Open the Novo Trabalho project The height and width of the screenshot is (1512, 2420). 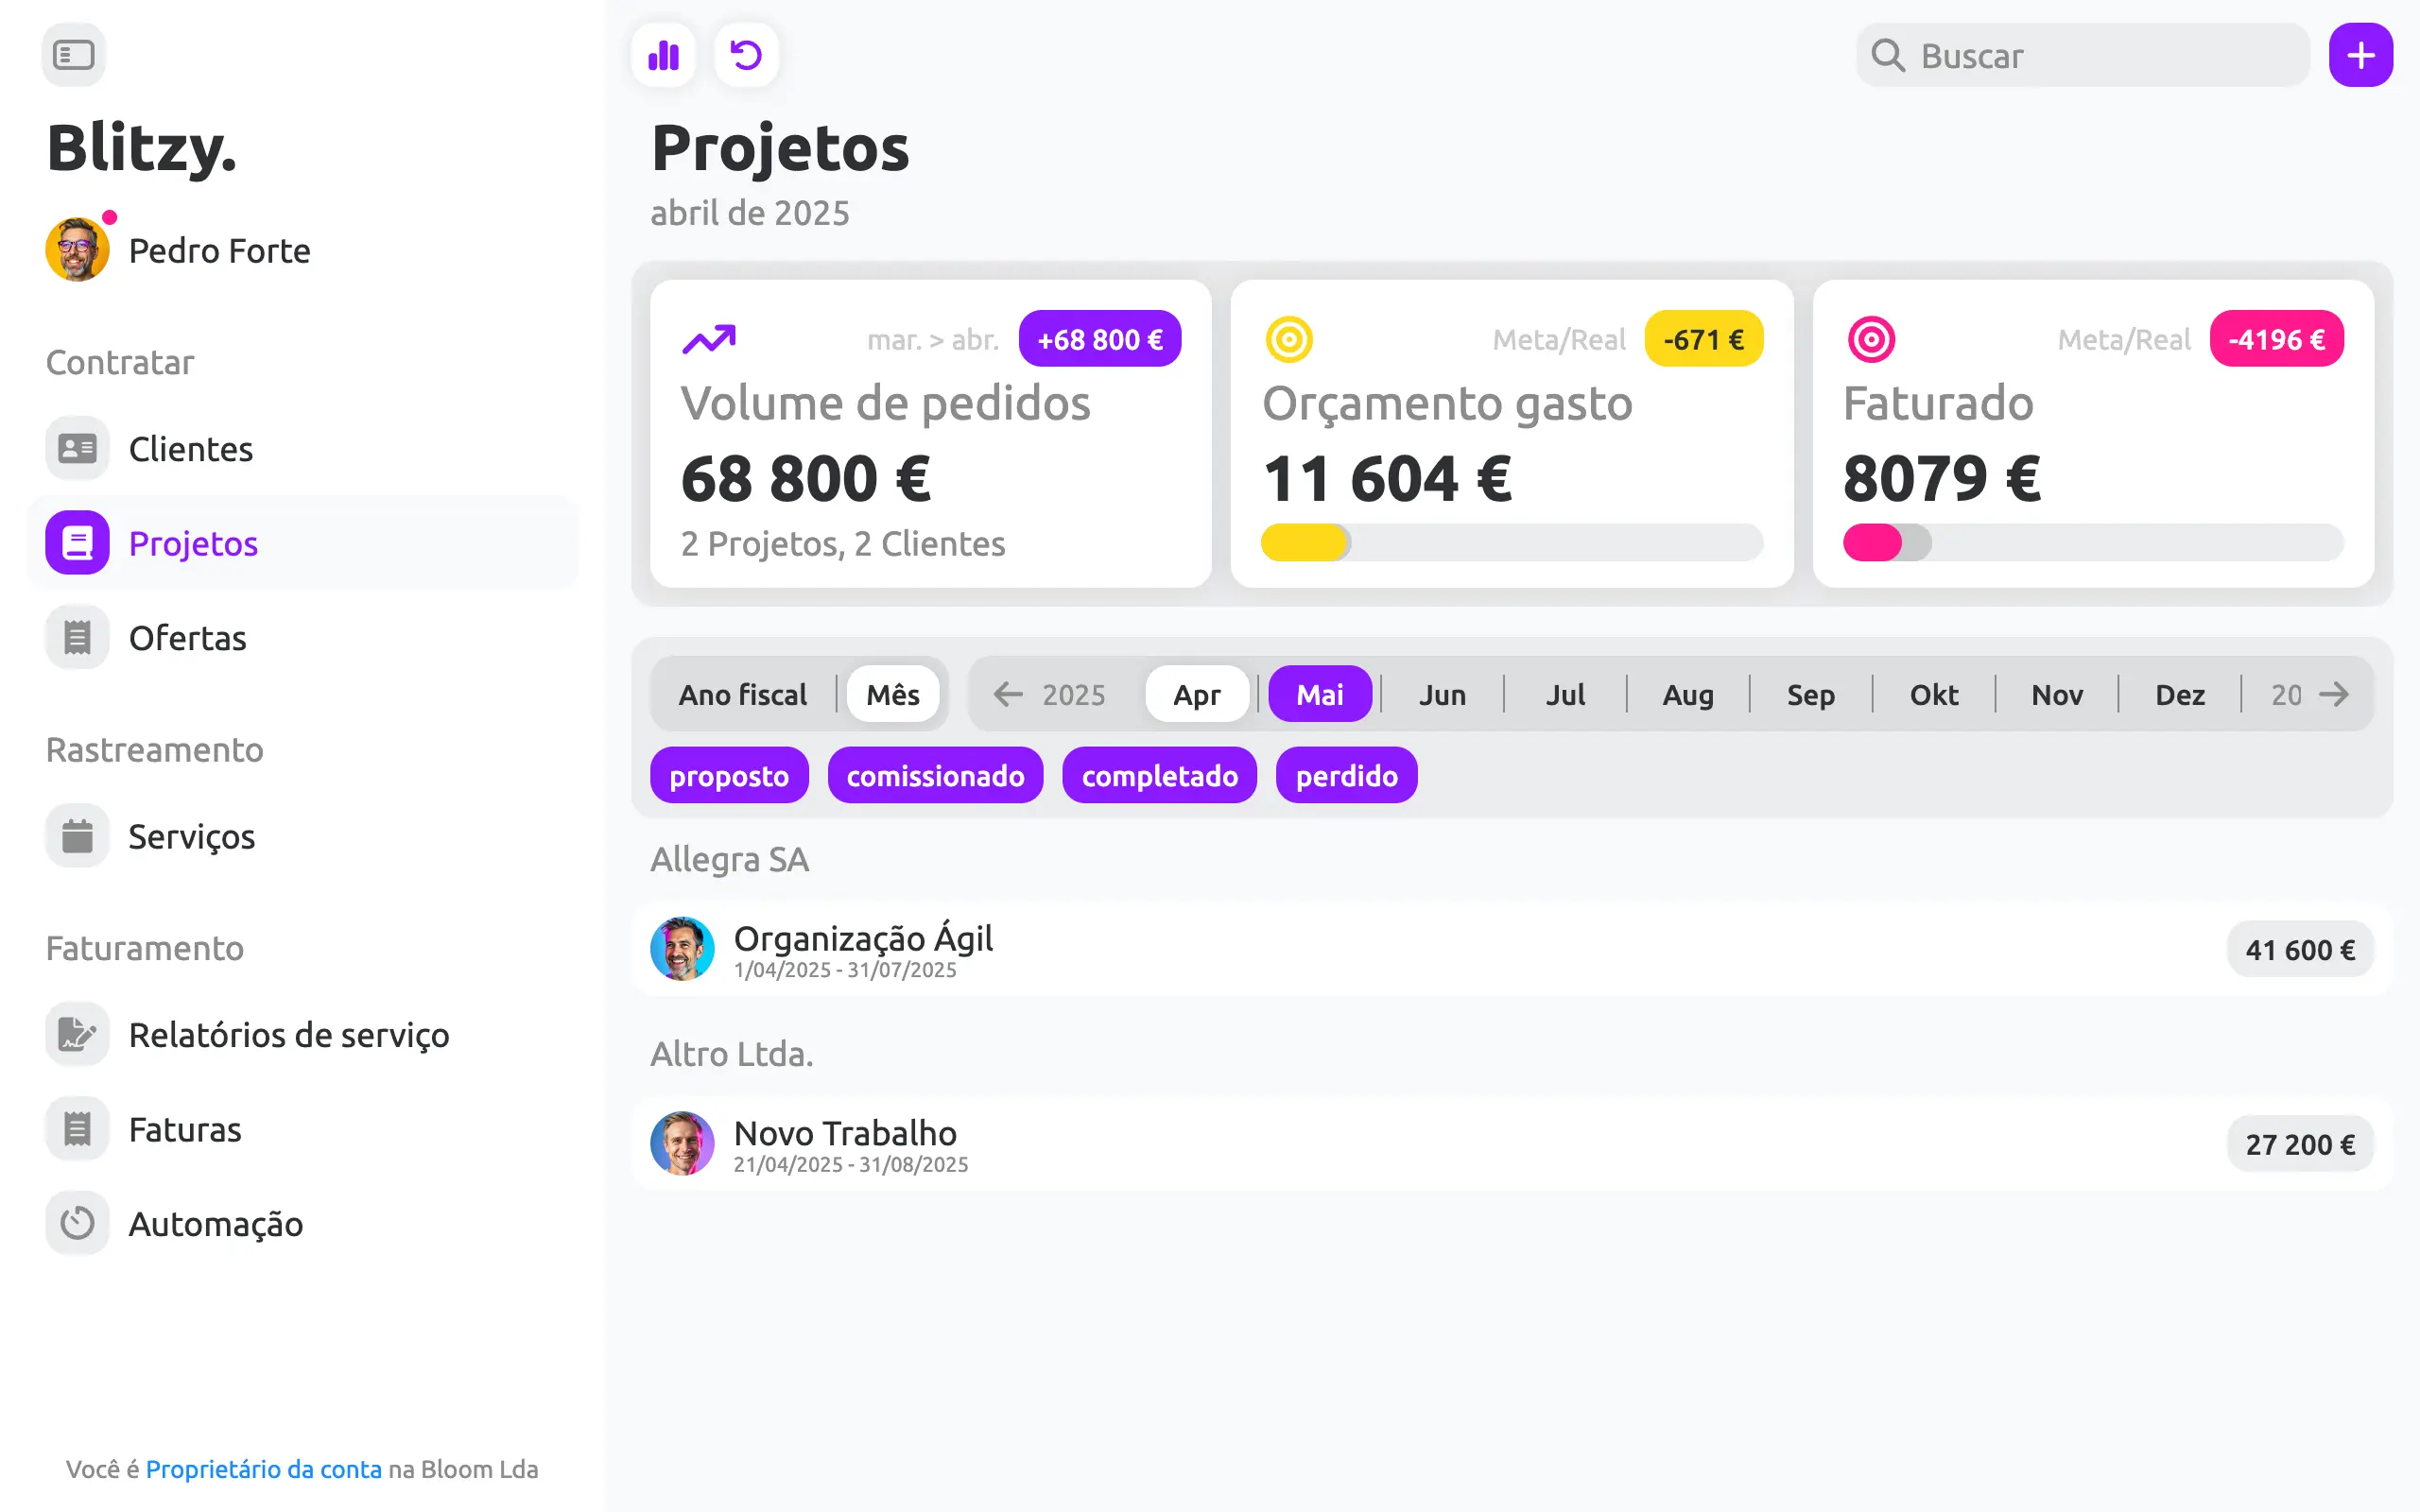pos(1512,1143)
